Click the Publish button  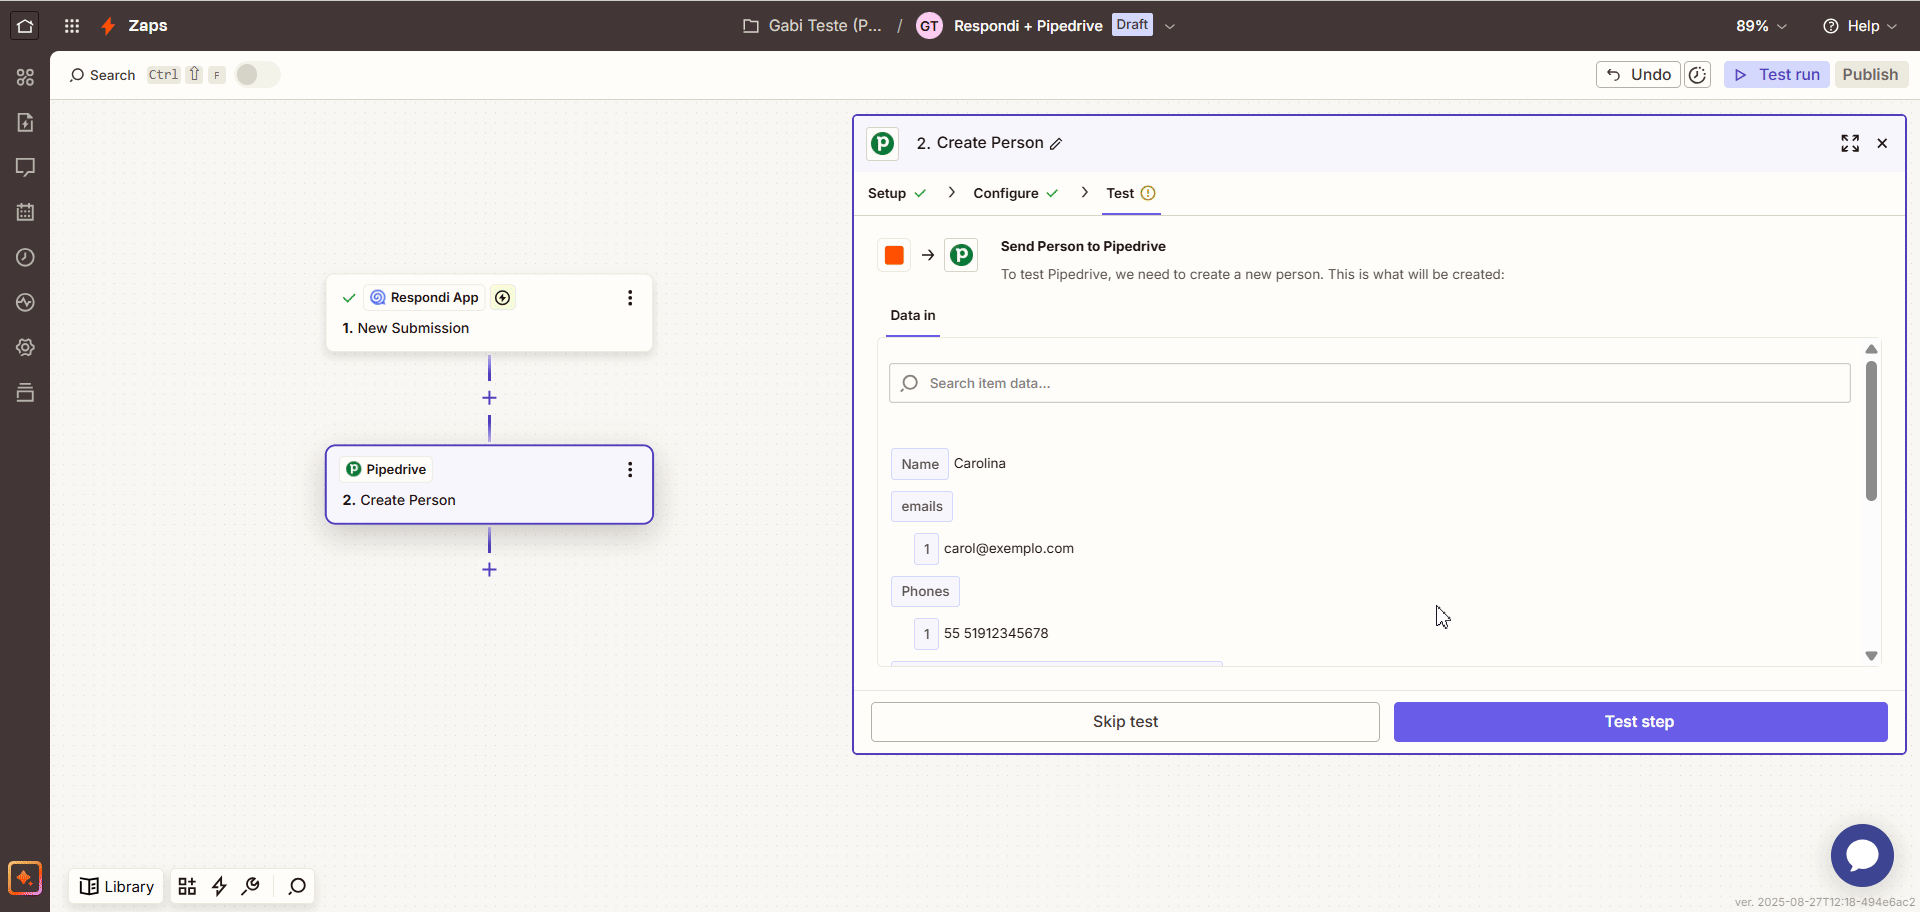pyautogui.click(x=1870, y=75)
